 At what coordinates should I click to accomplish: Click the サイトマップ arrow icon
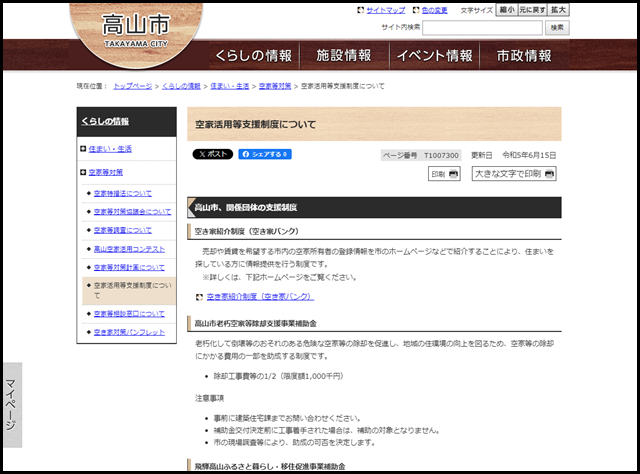pos(360,10)
